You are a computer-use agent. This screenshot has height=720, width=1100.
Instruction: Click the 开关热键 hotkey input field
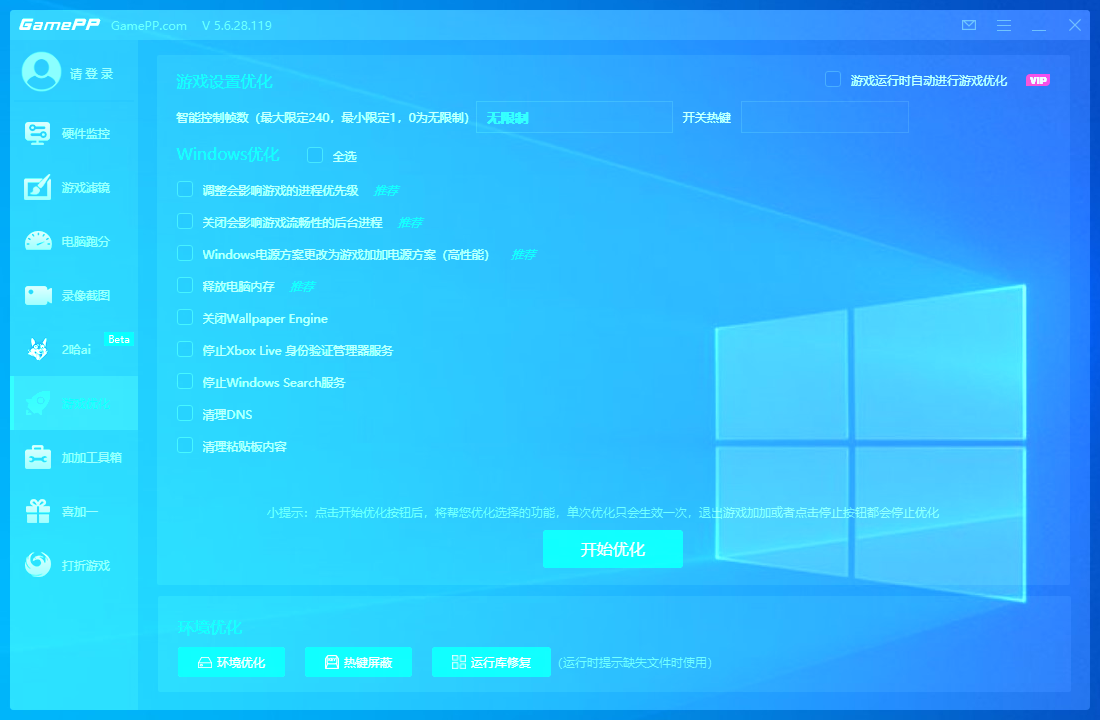(824, 118)
